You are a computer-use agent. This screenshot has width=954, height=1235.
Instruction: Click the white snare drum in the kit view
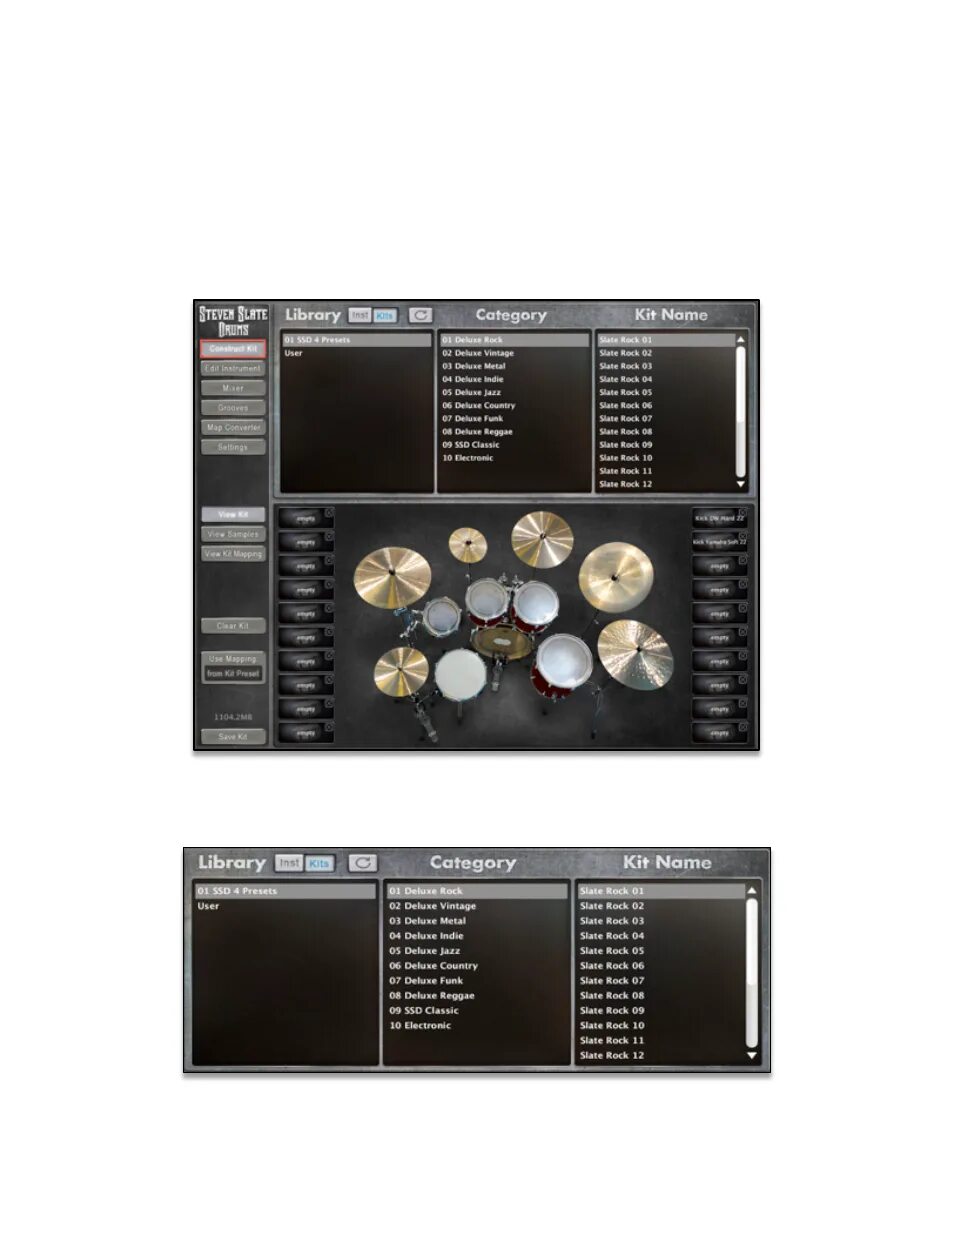tap(461, 673)
